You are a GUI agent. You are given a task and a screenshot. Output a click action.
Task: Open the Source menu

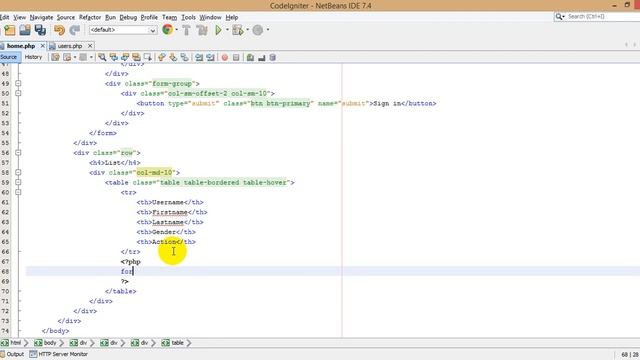click(x=66, y=17)
